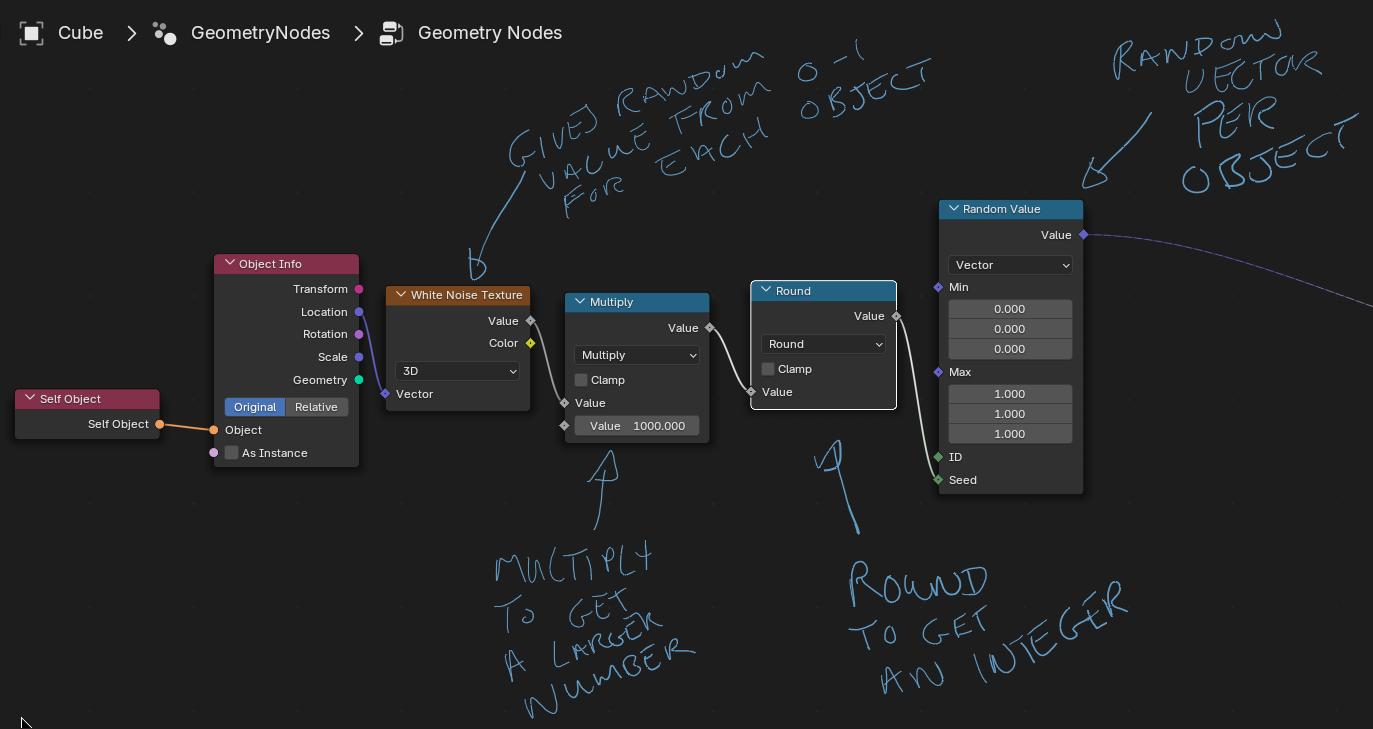Viewport: 1373px width, 729px height.
Task: Click the Rotation output socket on Object Info
Action: point(359,334)
